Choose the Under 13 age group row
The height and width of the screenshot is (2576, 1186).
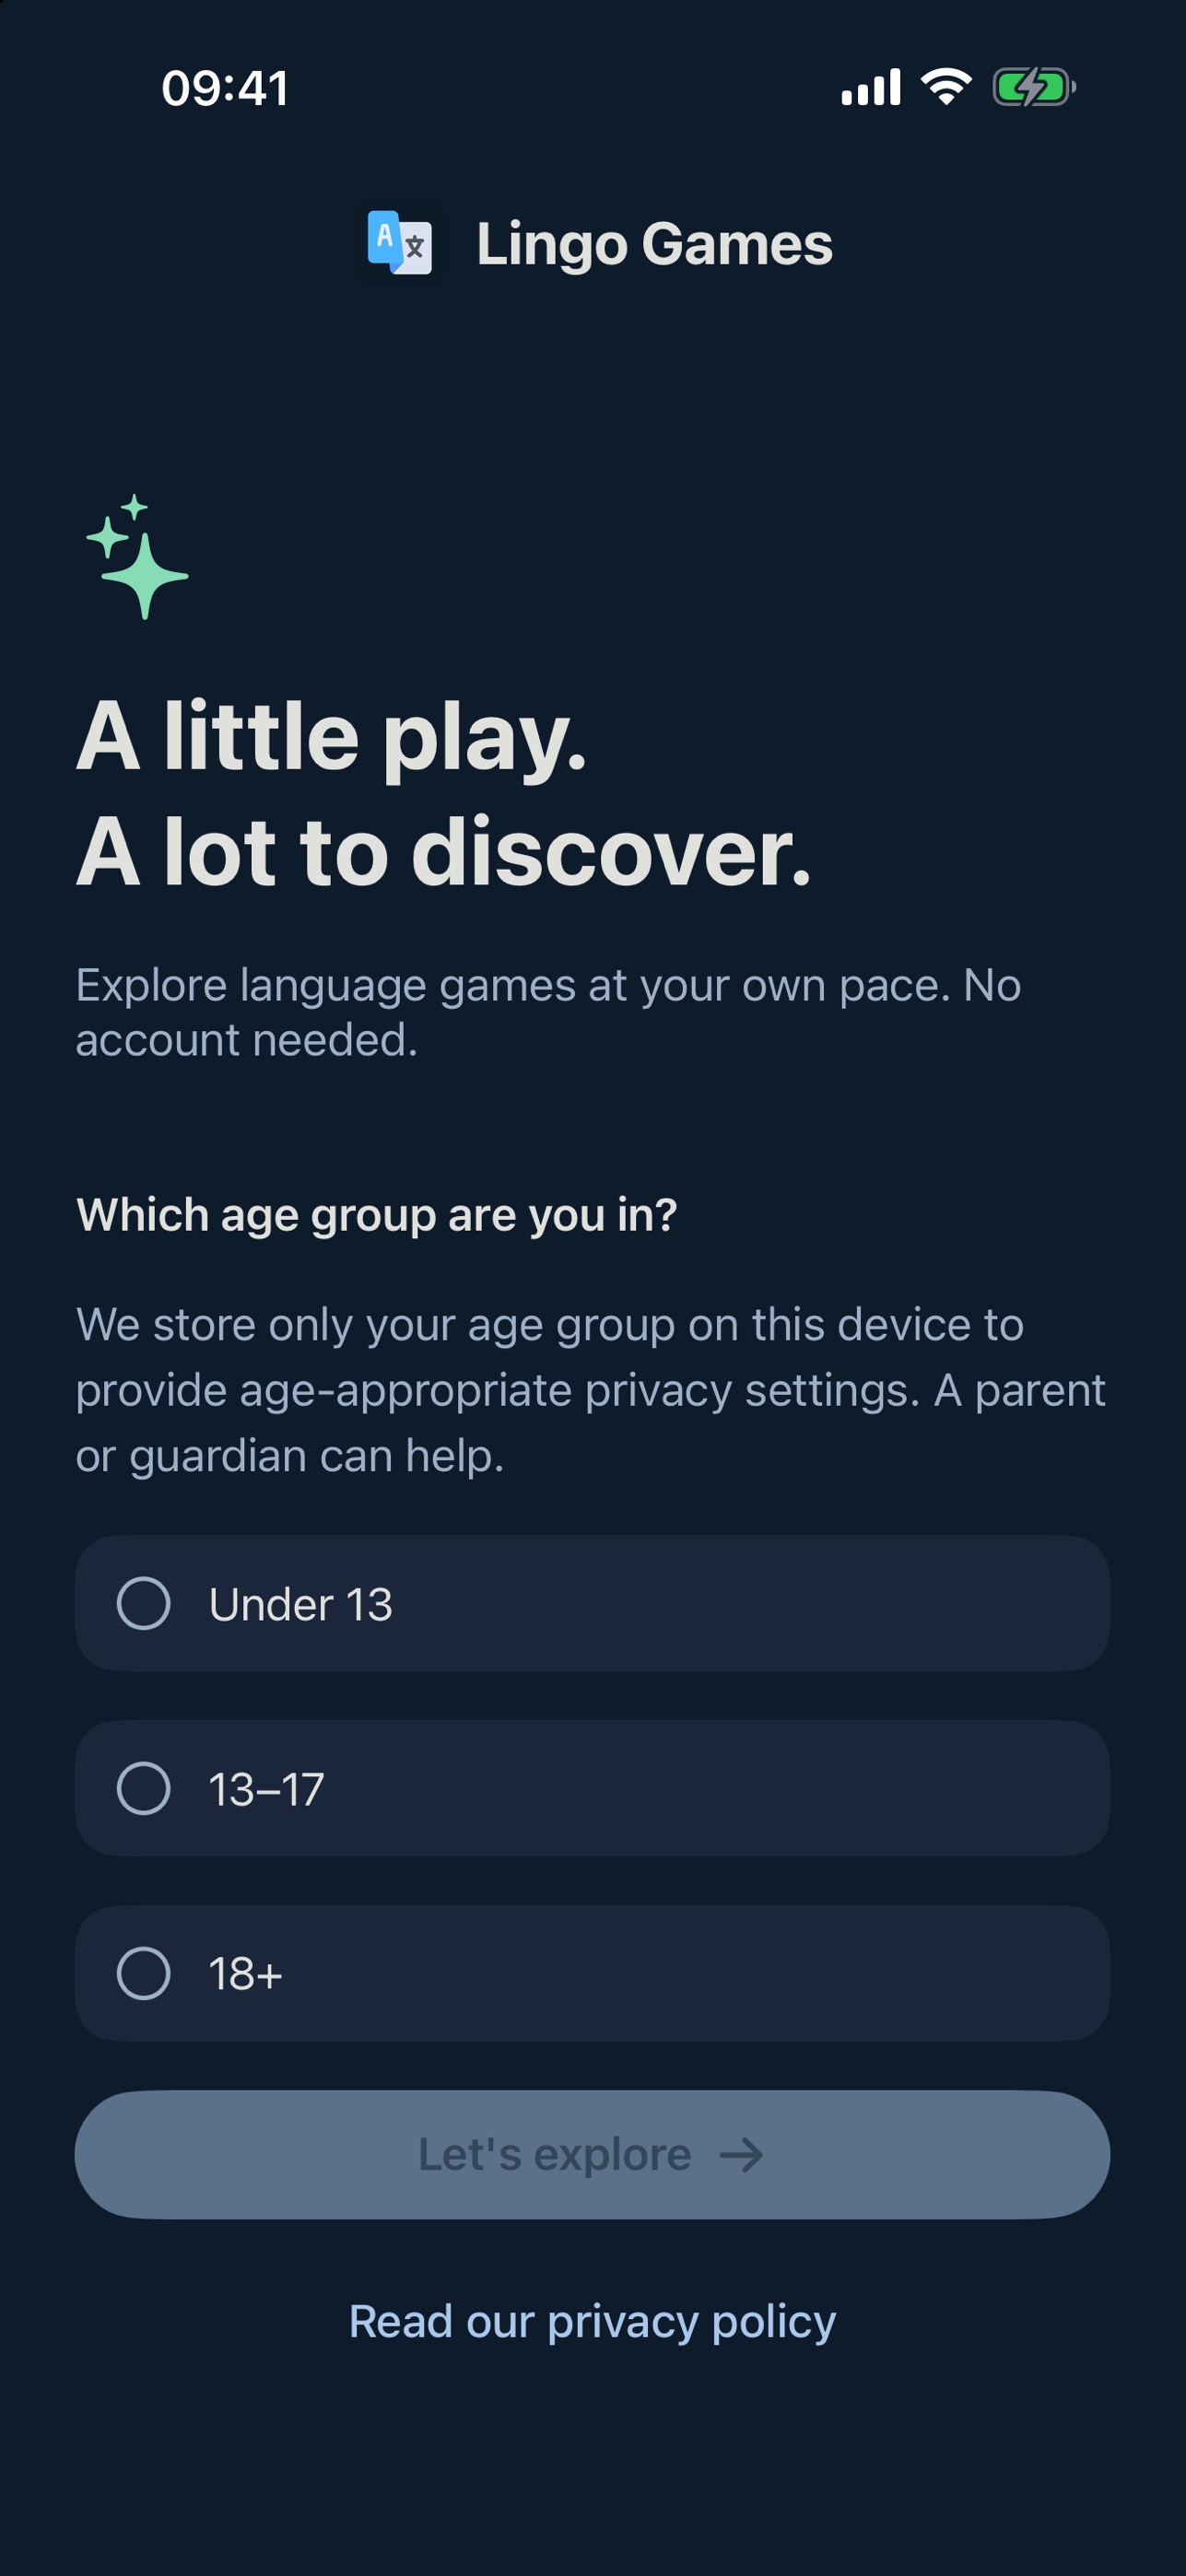pos(592,1603)
